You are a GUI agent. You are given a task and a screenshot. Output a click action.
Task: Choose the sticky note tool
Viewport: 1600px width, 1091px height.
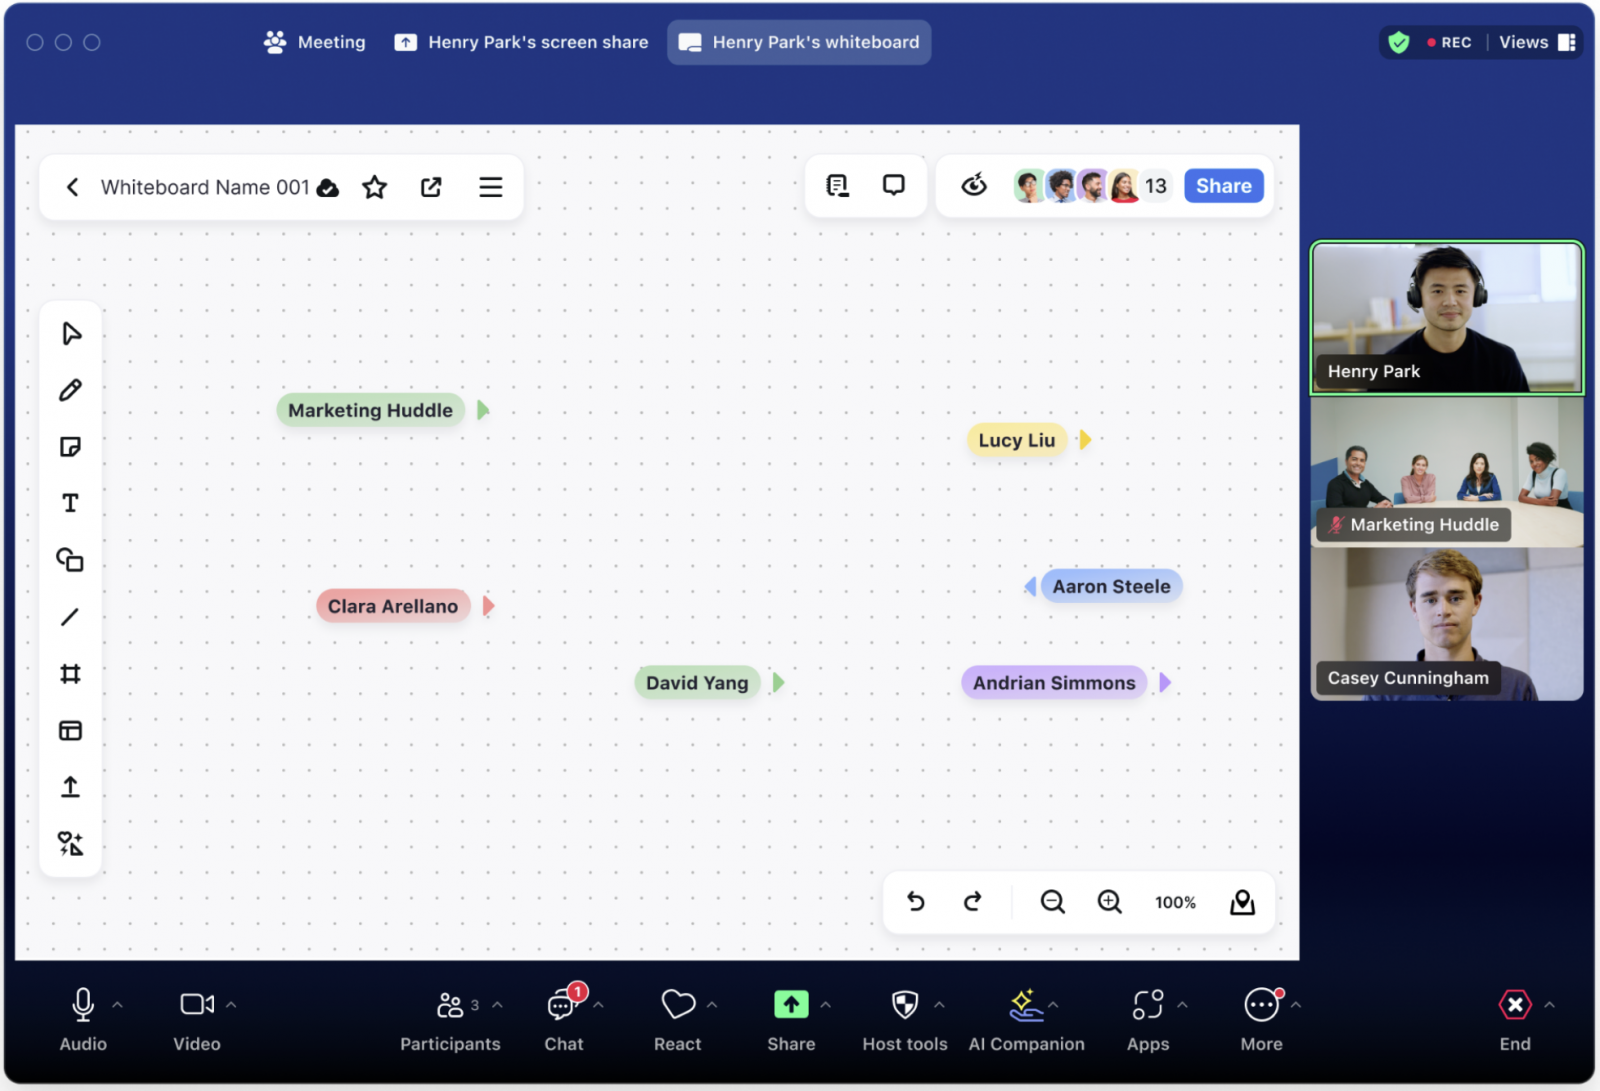70,447
